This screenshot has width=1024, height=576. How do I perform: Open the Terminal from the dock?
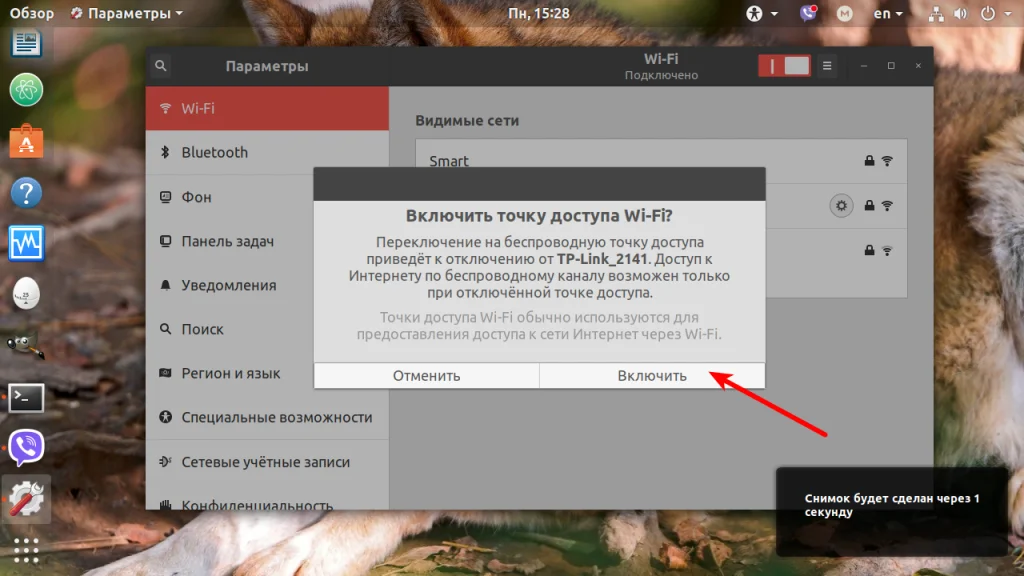[26, 397]
